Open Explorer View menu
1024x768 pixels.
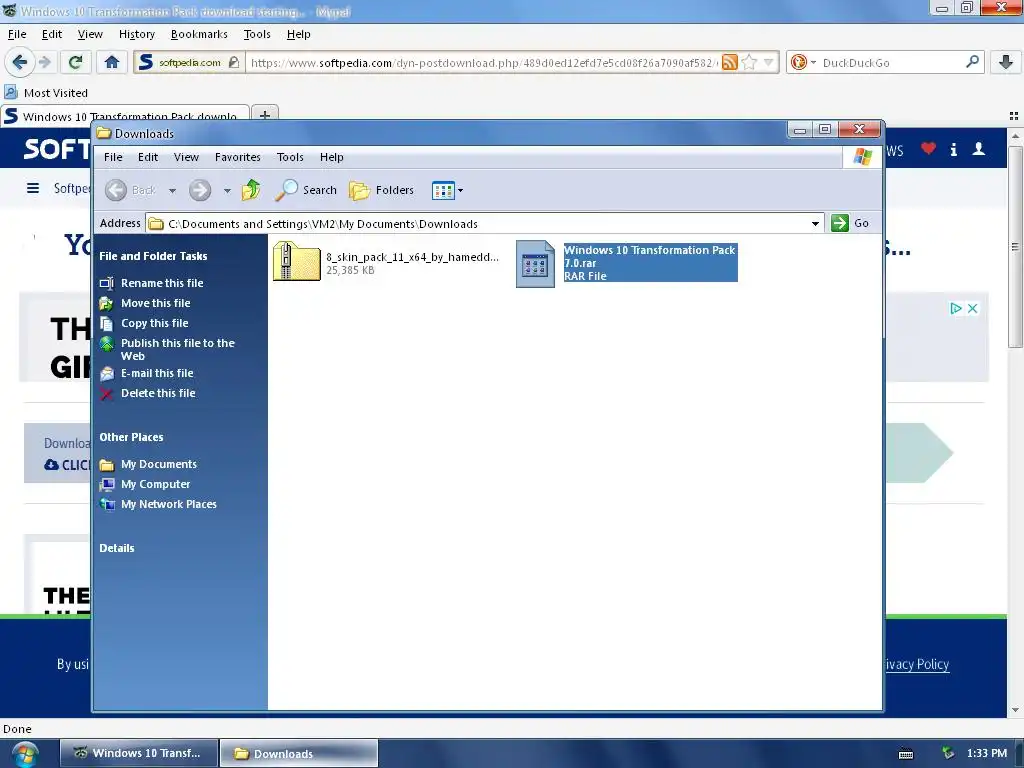coord(186,157)
